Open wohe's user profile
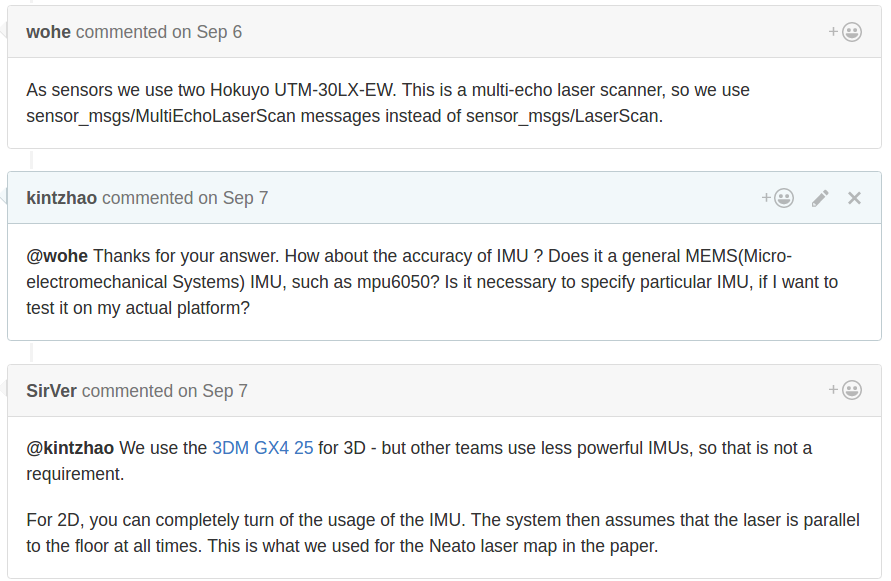The height and width of the screenshot is (581, 891). coord(48,32)
